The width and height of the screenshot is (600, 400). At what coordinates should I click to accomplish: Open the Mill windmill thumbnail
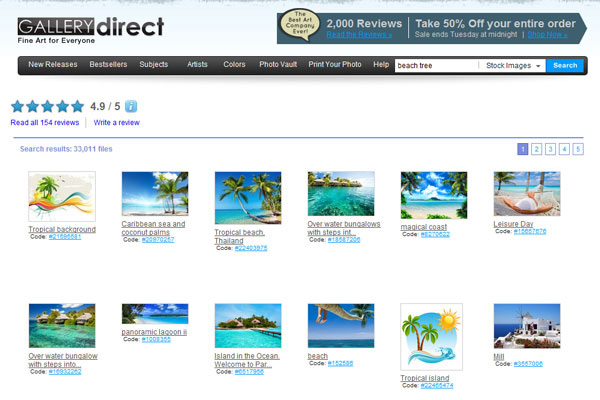[x=527, y=326]
